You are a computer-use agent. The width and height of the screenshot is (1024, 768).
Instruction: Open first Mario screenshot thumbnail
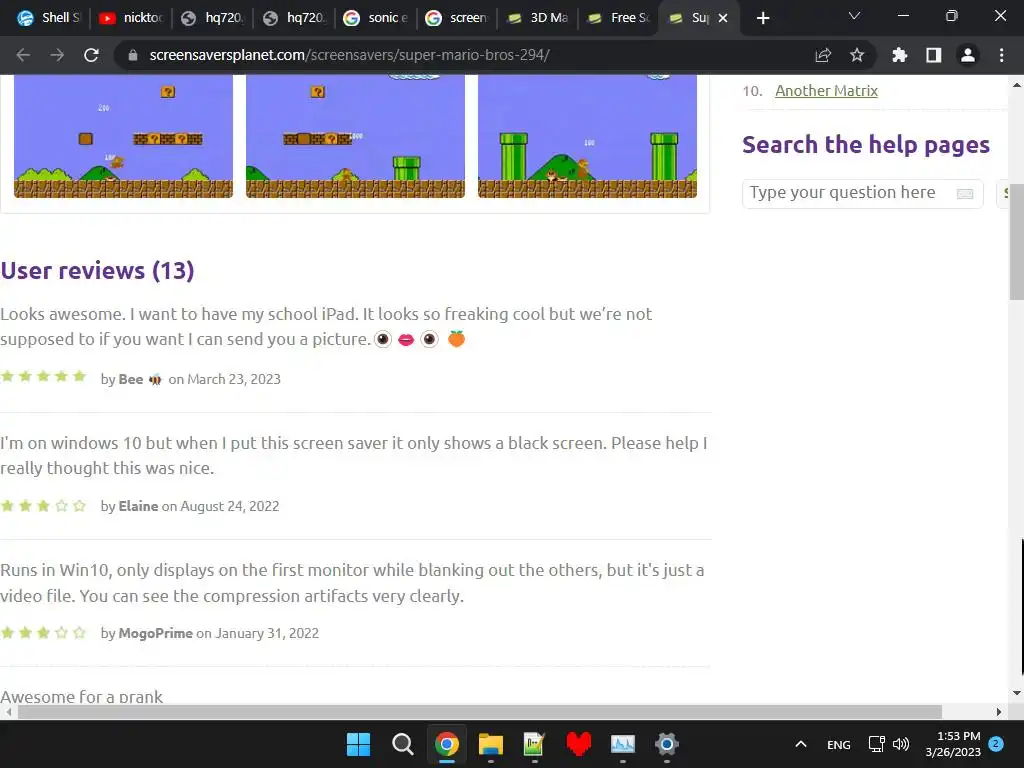pyautogui.click(x=123, y=136)
